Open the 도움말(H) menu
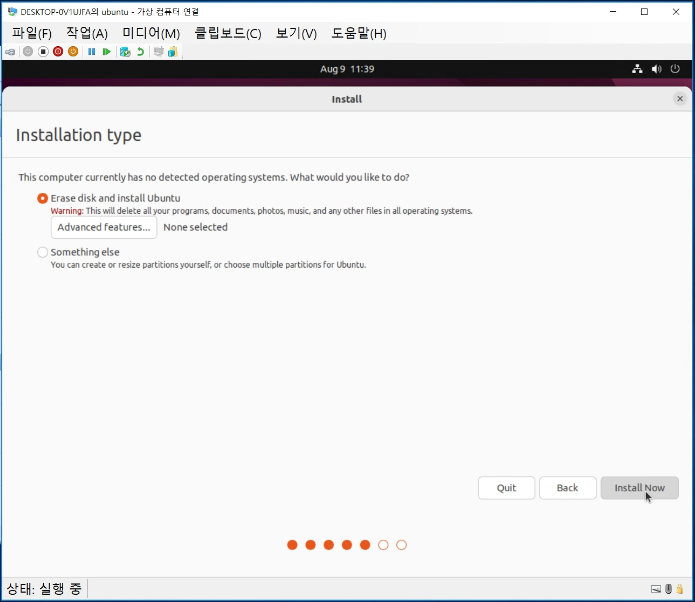695x602 pixels. (359, 33)
